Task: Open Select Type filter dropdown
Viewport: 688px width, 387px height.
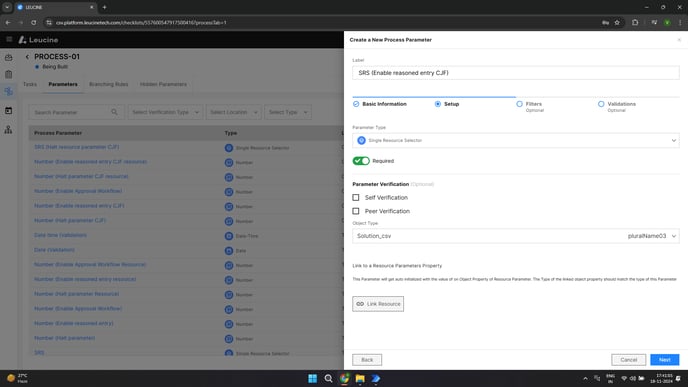Action: coord(288,112)
